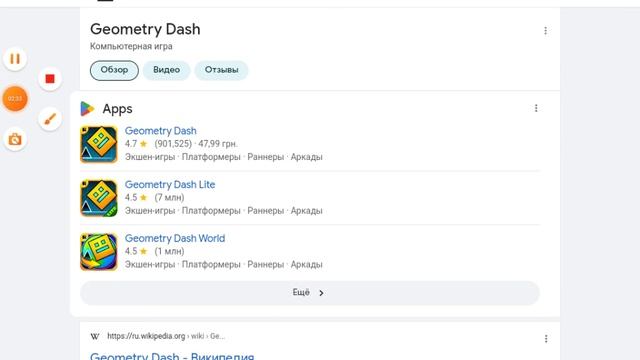Open three-dot menu for Wikipedia result
640x360 pixels.
(x=546, y=339)
